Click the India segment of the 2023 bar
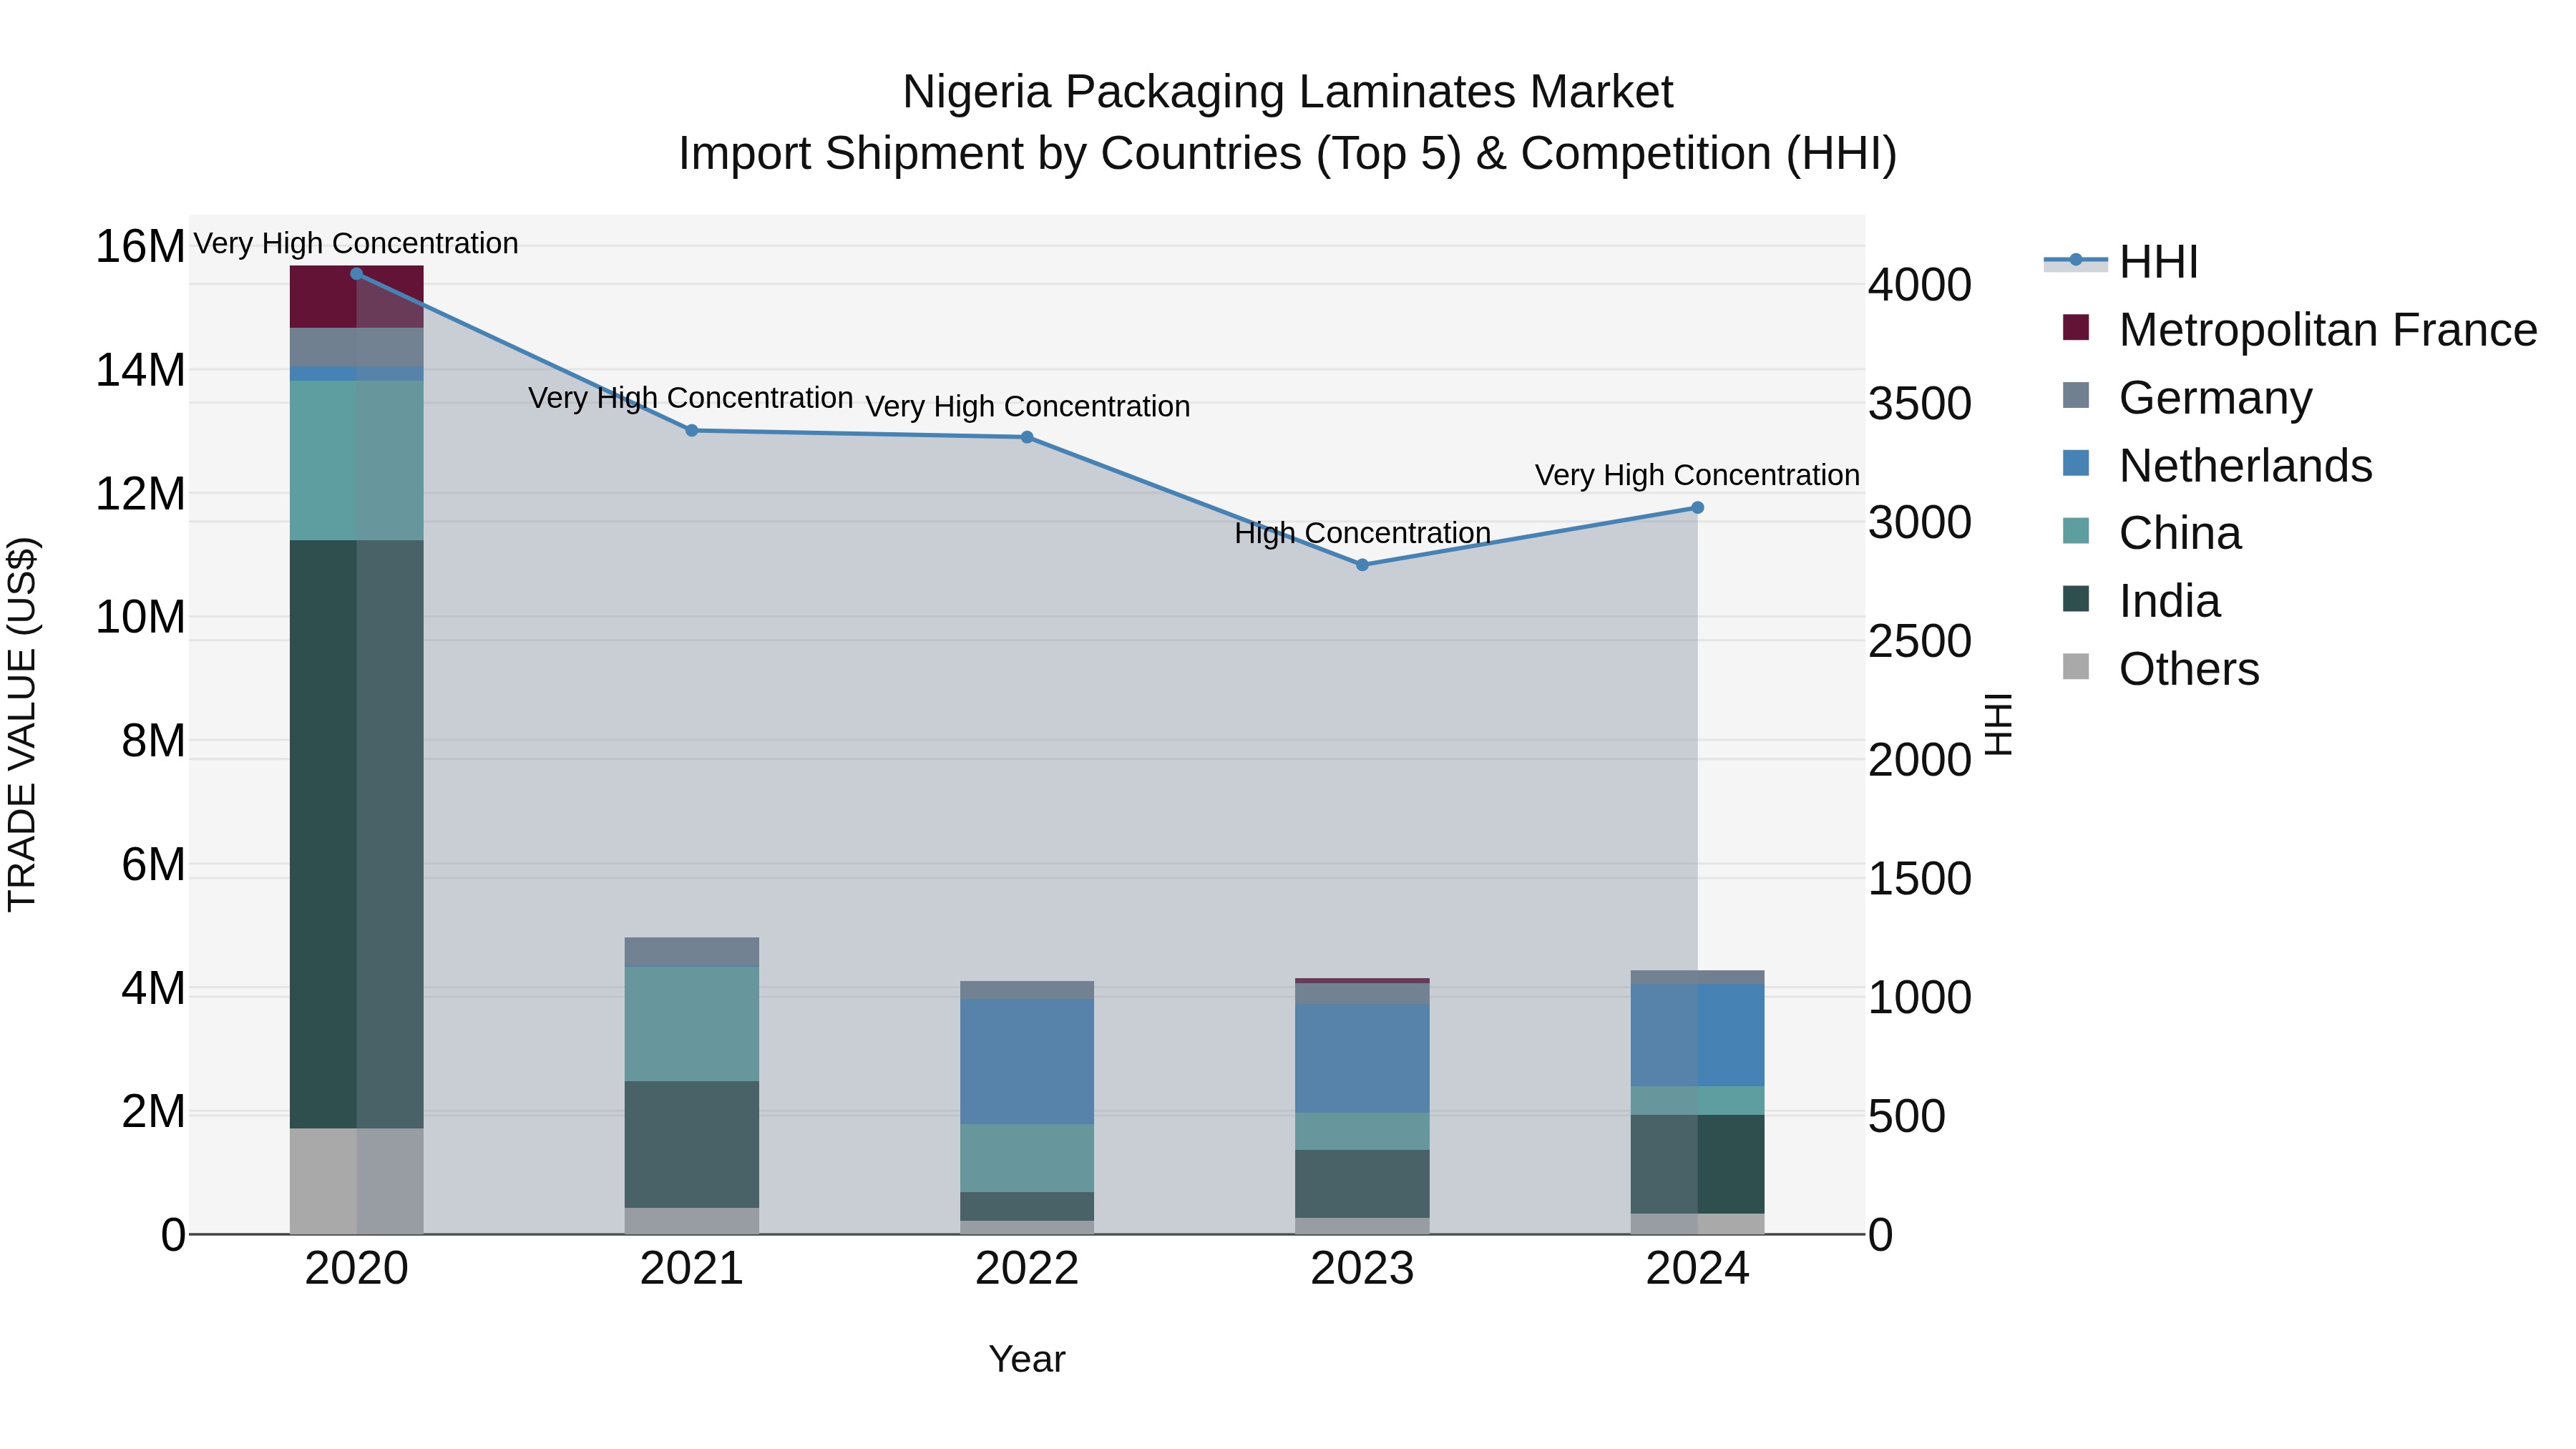Image resolution: width=2576 pixels, height=1449 pixels. (1362, 1184)
